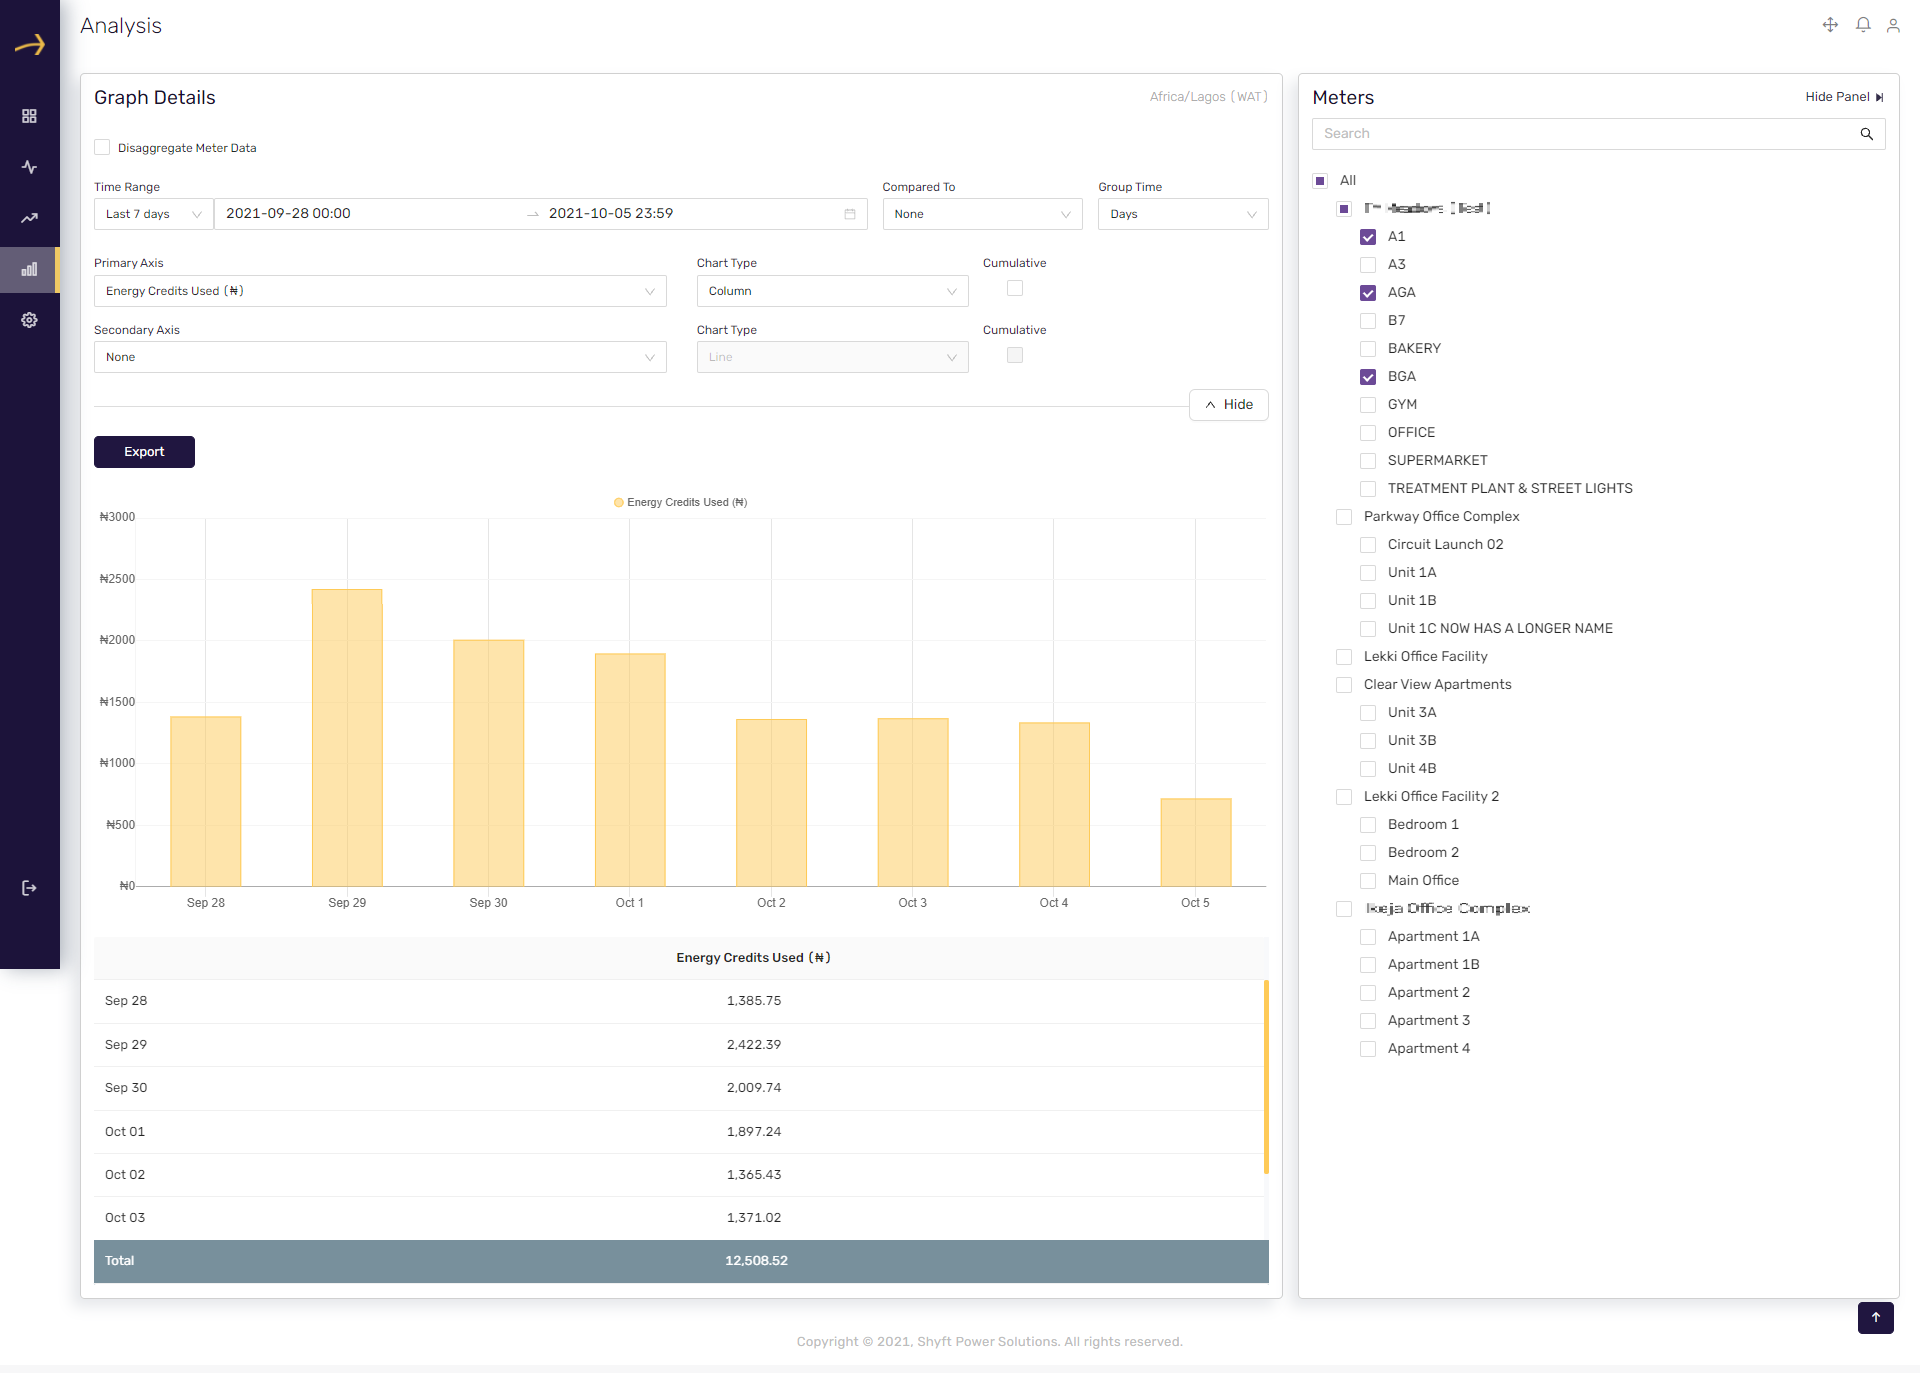This screenshot has height=1373, width=1920.
Task: Uncheck the BGA meter
Action: (x=1368, y=377)
